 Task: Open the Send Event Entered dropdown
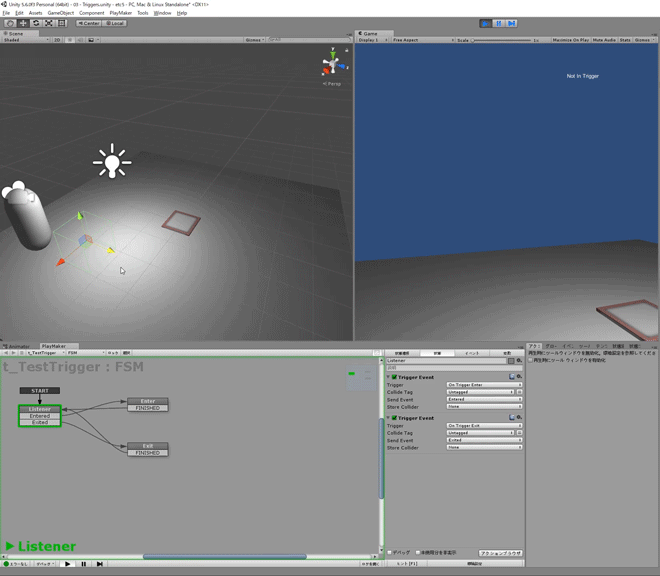(484, 399)
